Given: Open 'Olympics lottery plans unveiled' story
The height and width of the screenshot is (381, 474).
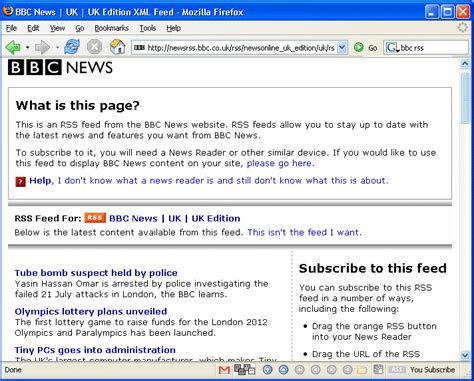Looking at the screenshot, I should (x=91, y=311).
